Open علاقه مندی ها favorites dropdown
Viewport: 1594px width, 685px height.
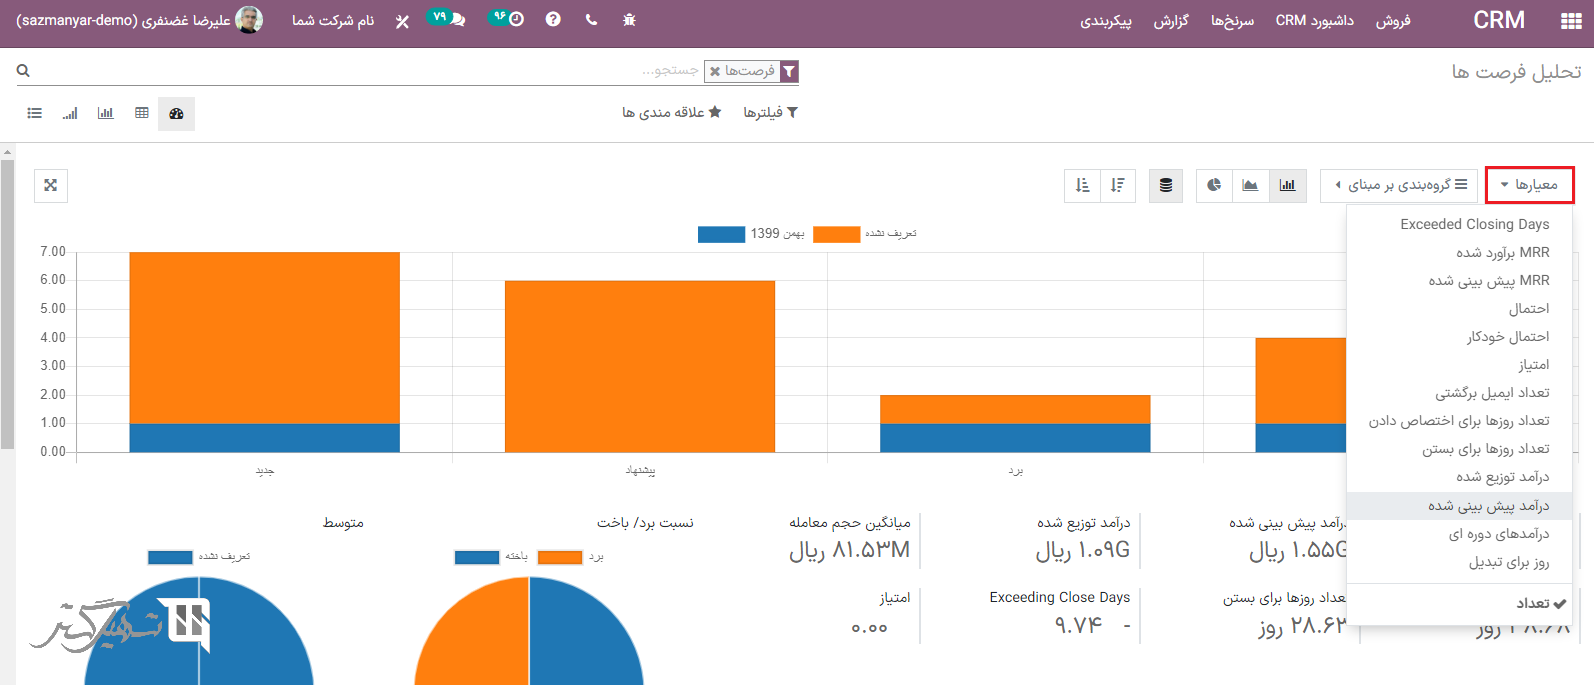(x=671, y=113)
